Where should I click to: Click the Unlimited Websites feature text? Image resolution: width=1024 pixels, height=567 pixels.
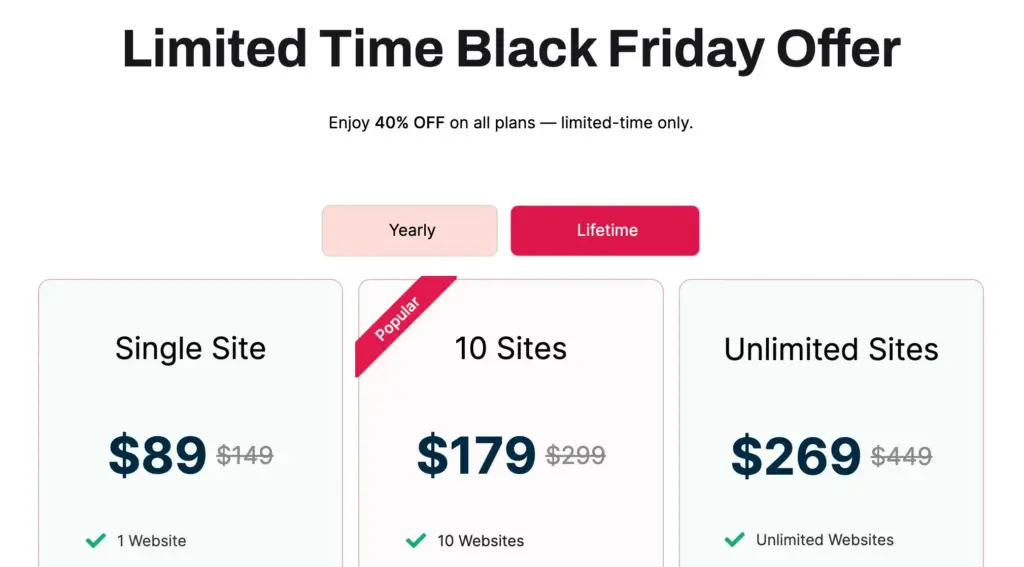824,540
